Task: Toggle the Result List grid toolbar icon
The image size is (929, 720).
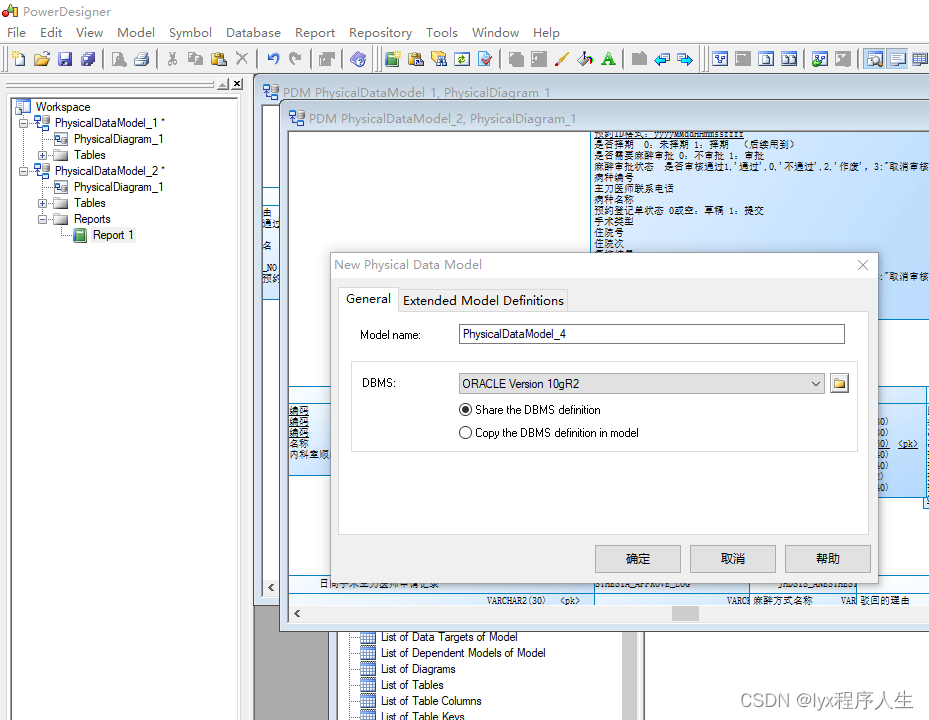Action: point(920,59)
